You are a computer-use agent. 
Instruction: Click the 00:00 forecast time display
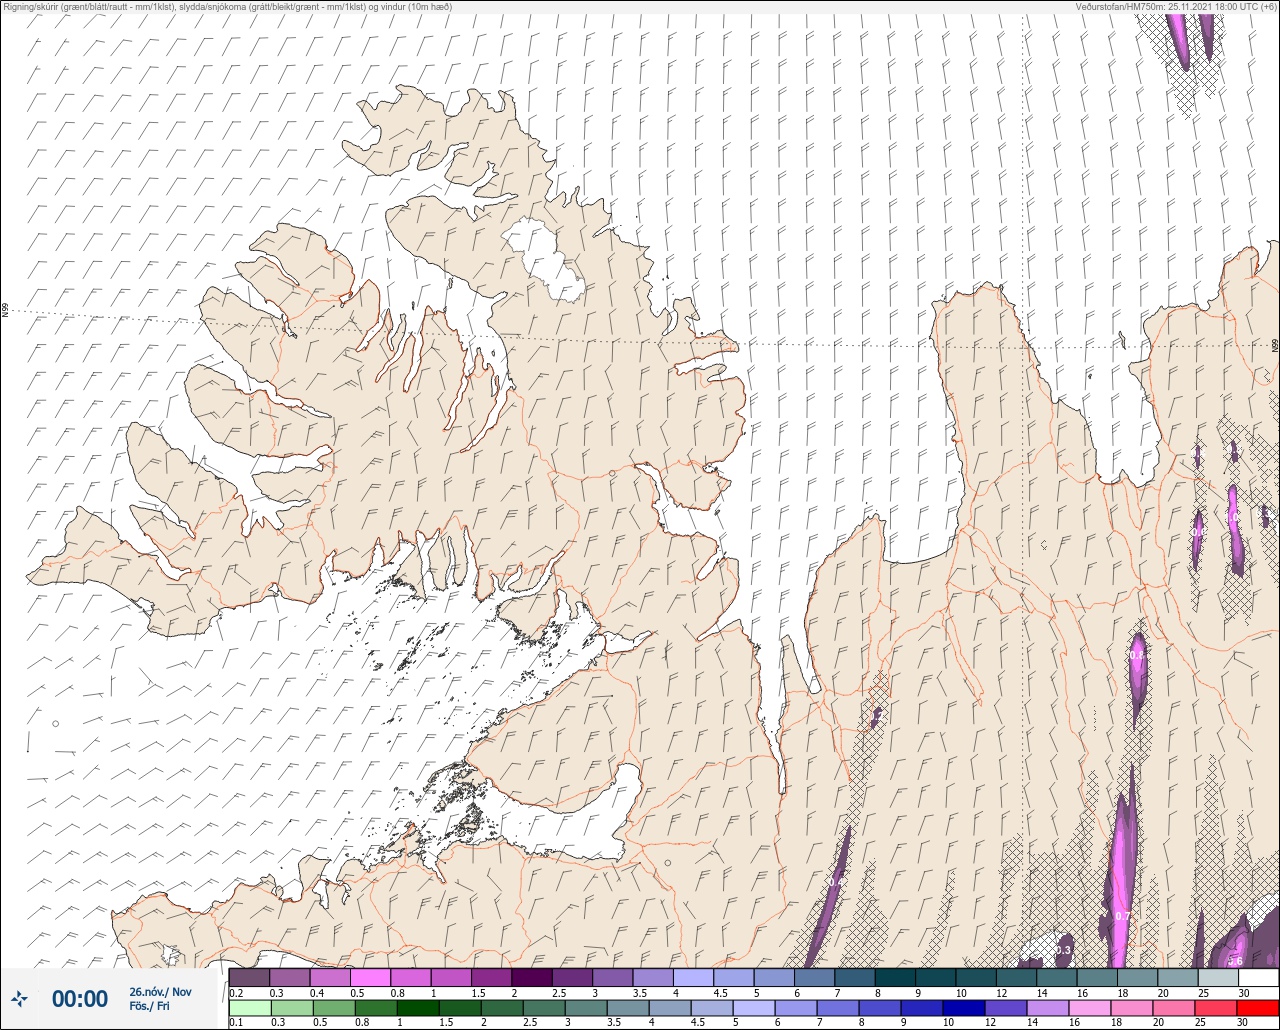point(80,998)
